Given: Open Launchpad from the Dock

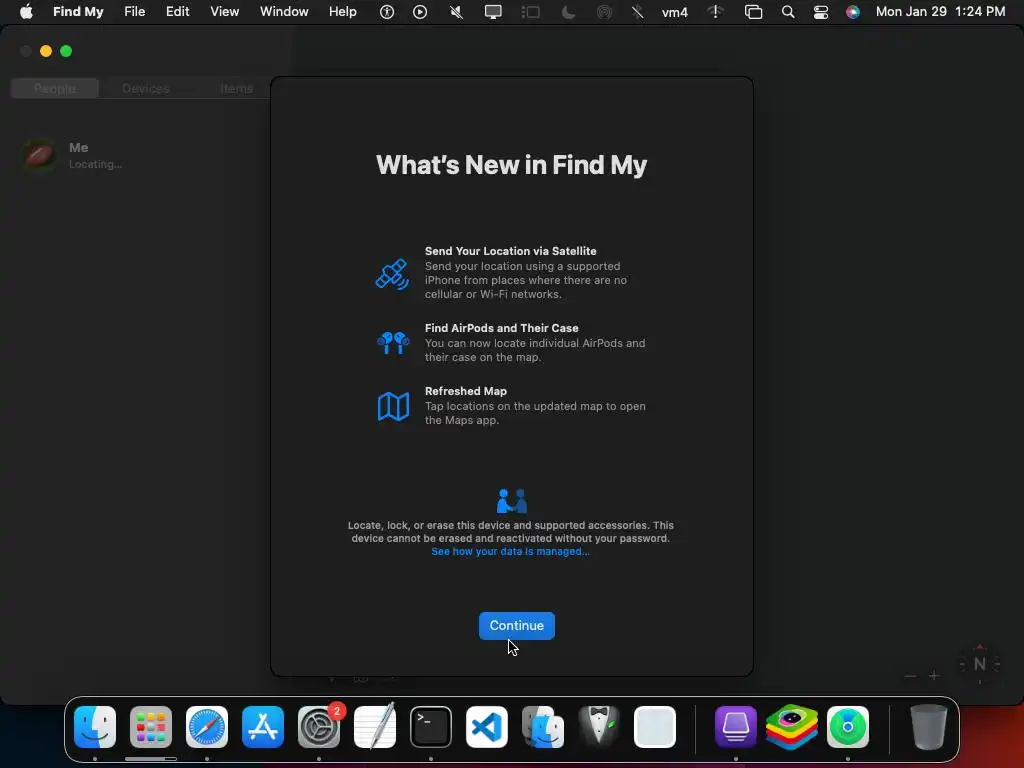Looking at the screenshot, I should pyautogui.click(x=151, y=727).
